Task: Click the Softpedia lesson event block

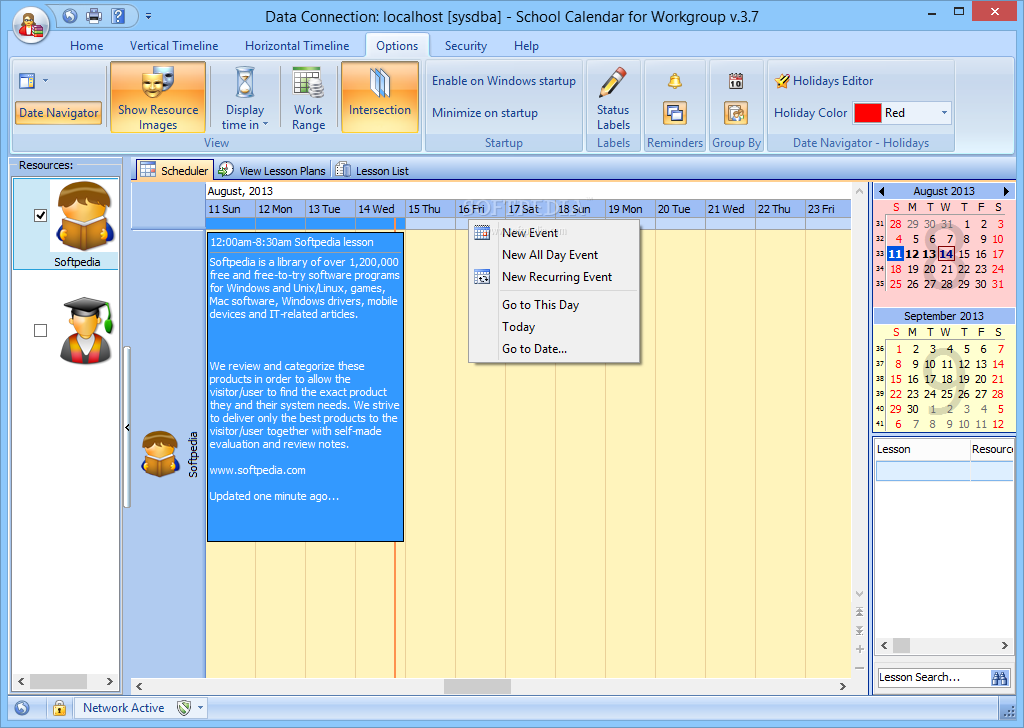Action: tap(305, 387)
